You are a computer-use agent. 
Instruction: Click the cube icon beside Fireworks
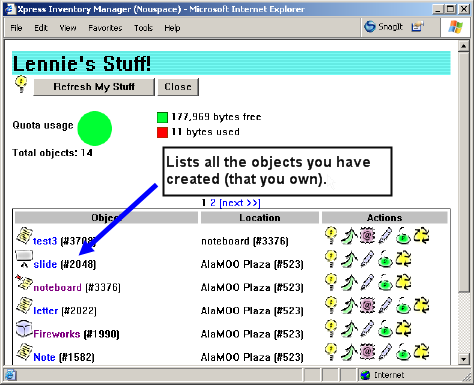point(24,329)
